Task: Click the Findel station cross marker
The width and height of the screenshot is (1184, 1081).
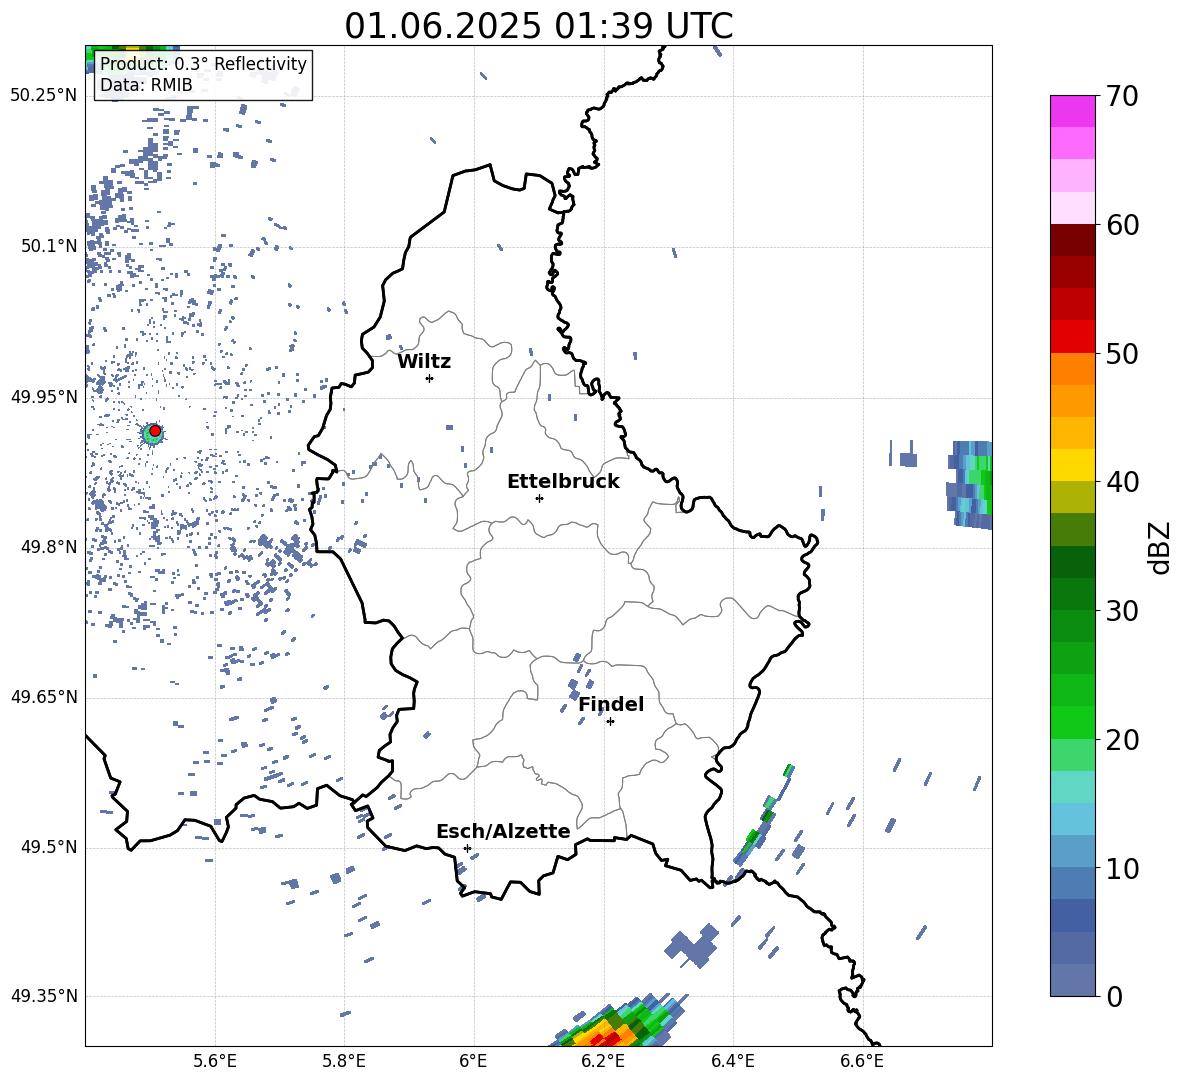Action: [610, 722]
